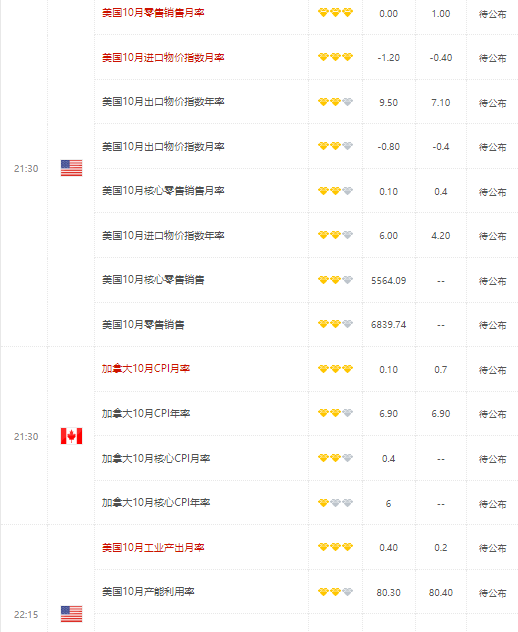Screen dimensions: 518x632
Task: Select forecast value 1.00
Action: (x=441, y=14)
